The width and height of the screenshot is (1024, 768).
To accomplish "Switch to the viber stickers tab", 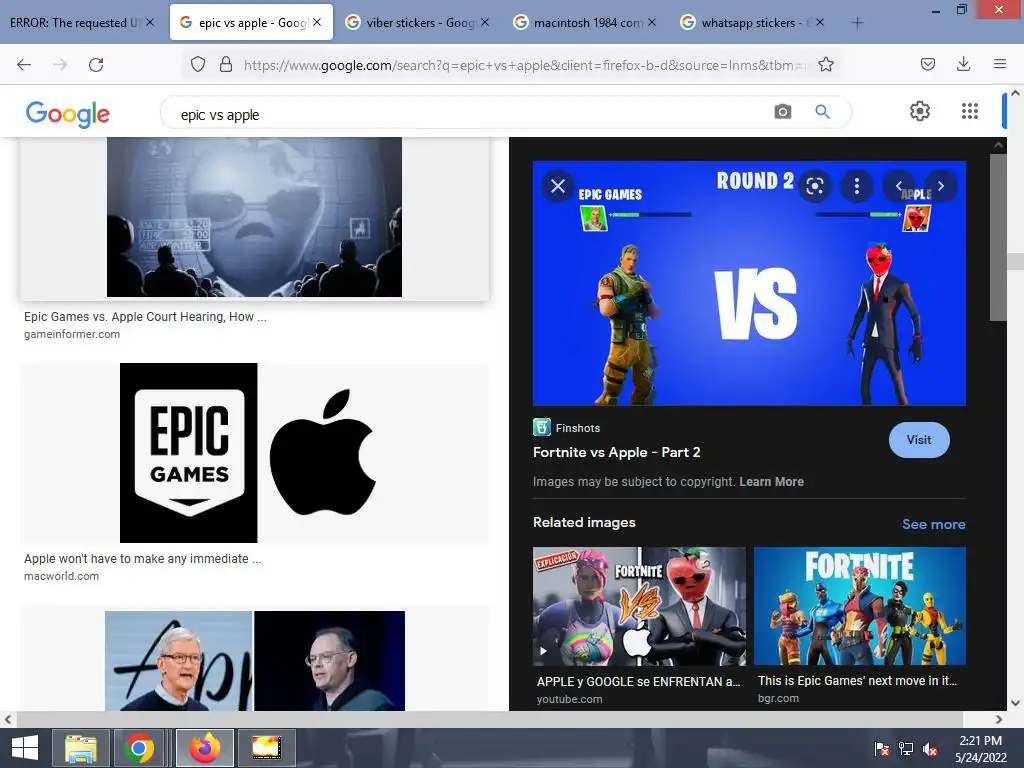I will tap(420, 23).
